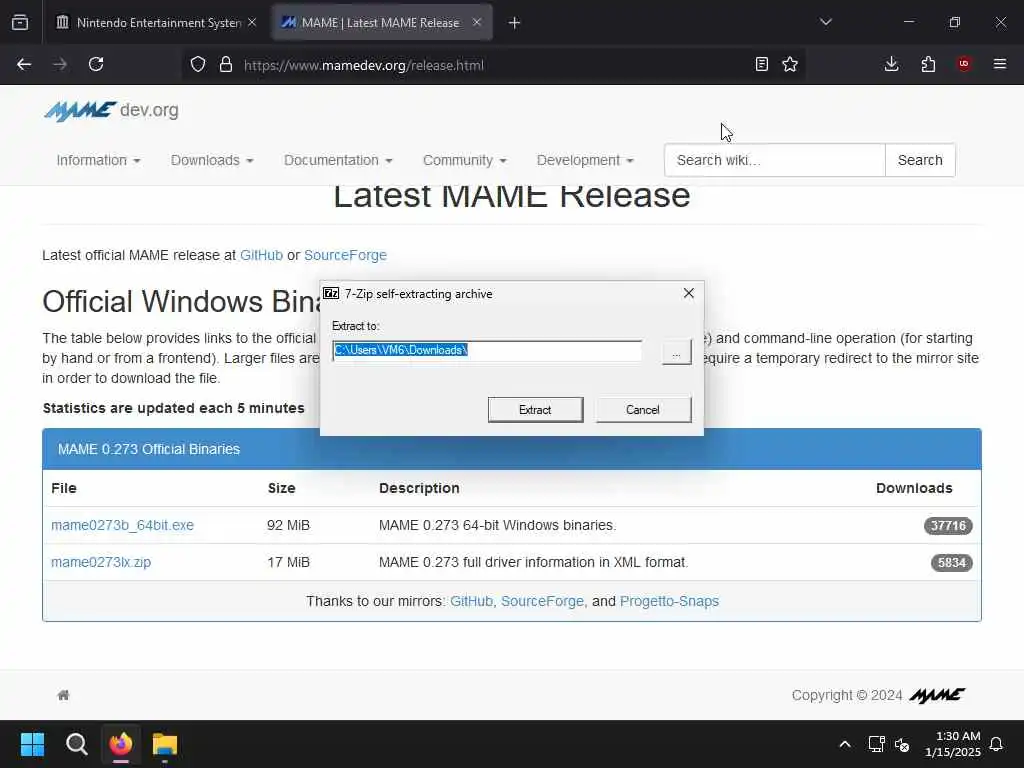This screenshot has height=768, width=1024.
Task: Click the Firefox back arrow button
Action: pyautogui.click(x=24, y=64)
